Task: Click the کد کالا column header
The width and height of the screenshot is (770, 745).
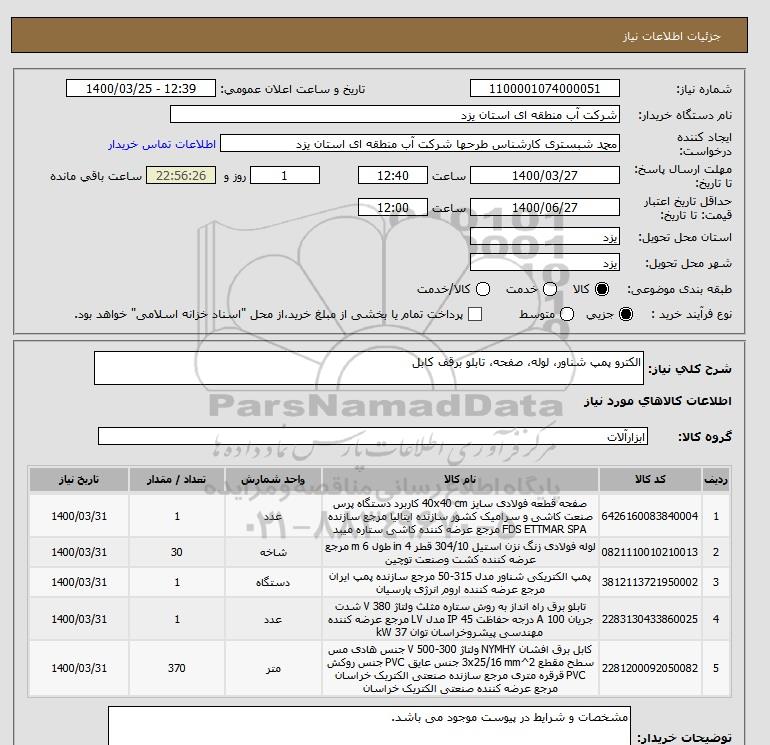Action: [650, 480]
